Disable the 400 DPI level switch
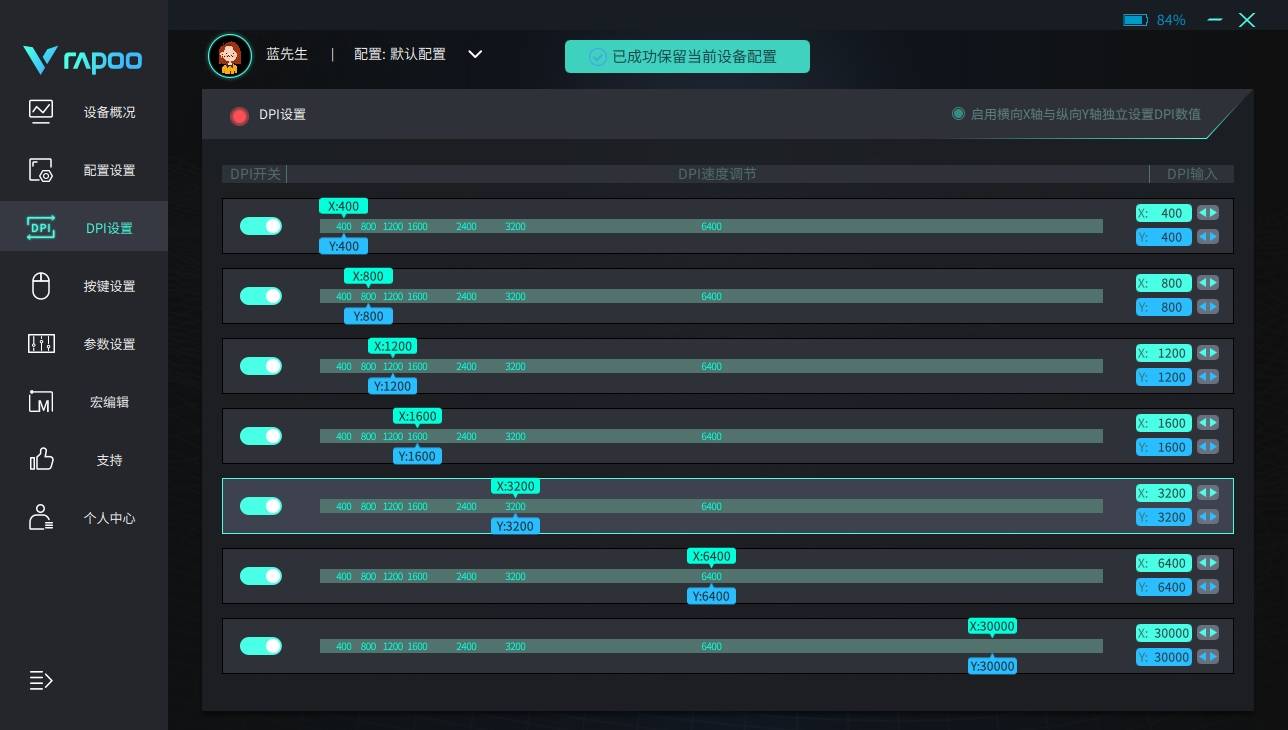Screen dimensions: 1288x730 260,226
